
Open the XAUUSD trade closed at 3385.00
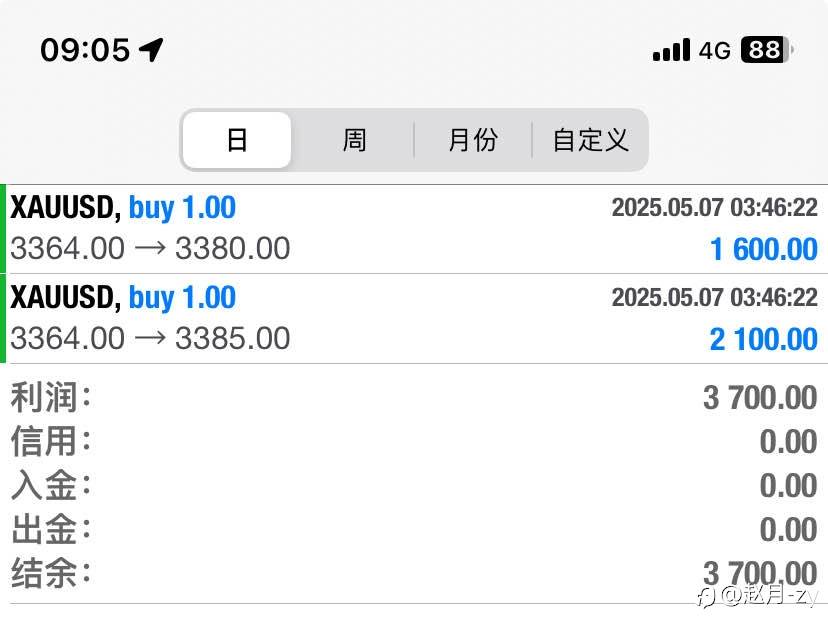pos(414,319)
